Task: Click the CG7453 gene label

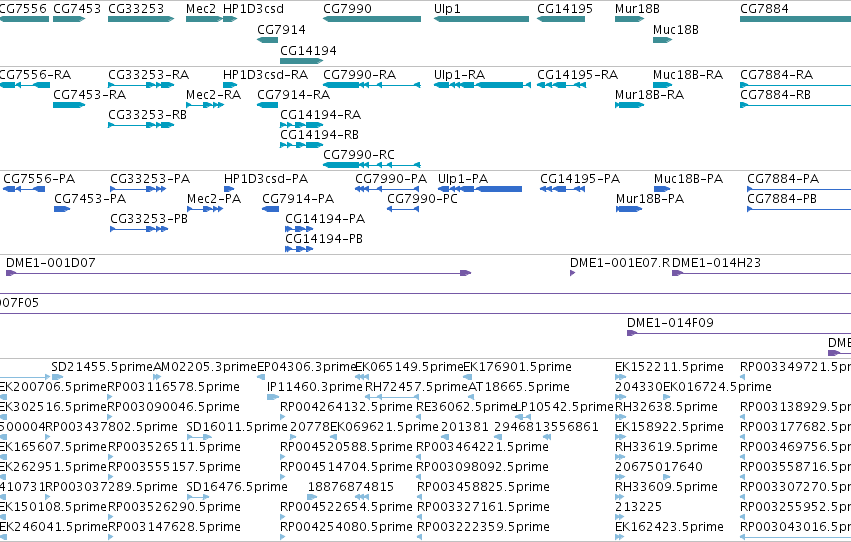Action: [77, 9]
